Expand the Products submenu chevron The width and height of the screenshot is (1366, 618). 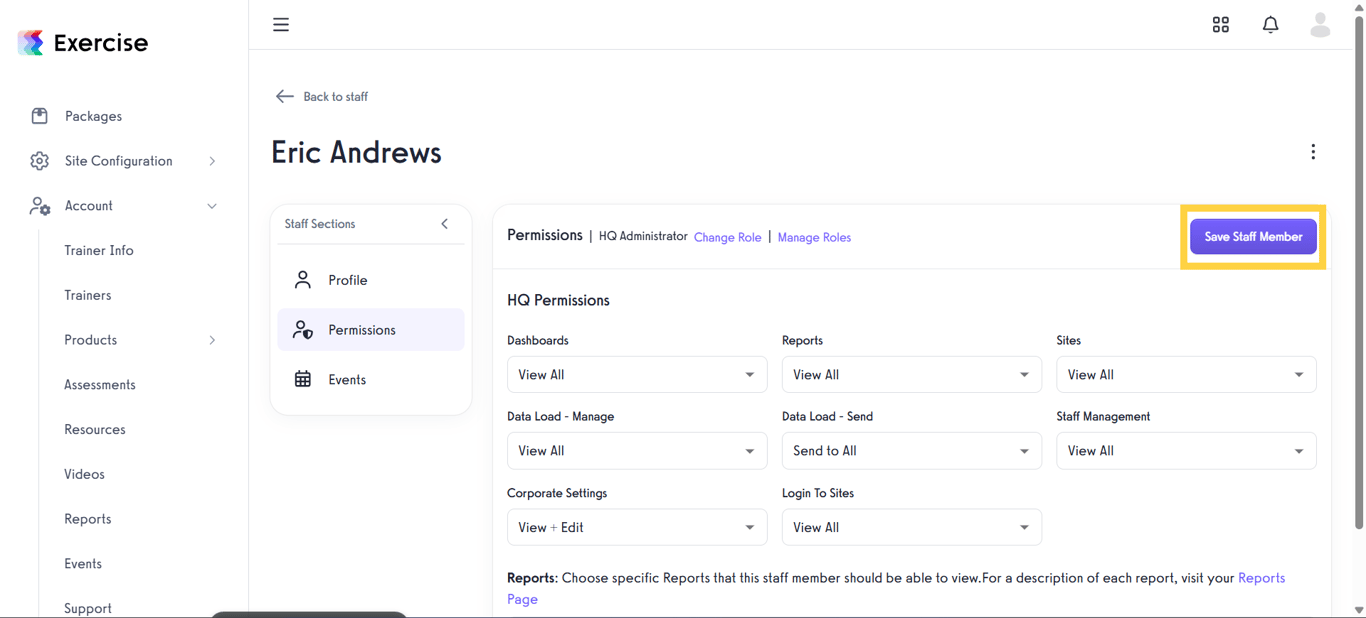[212, 340]
